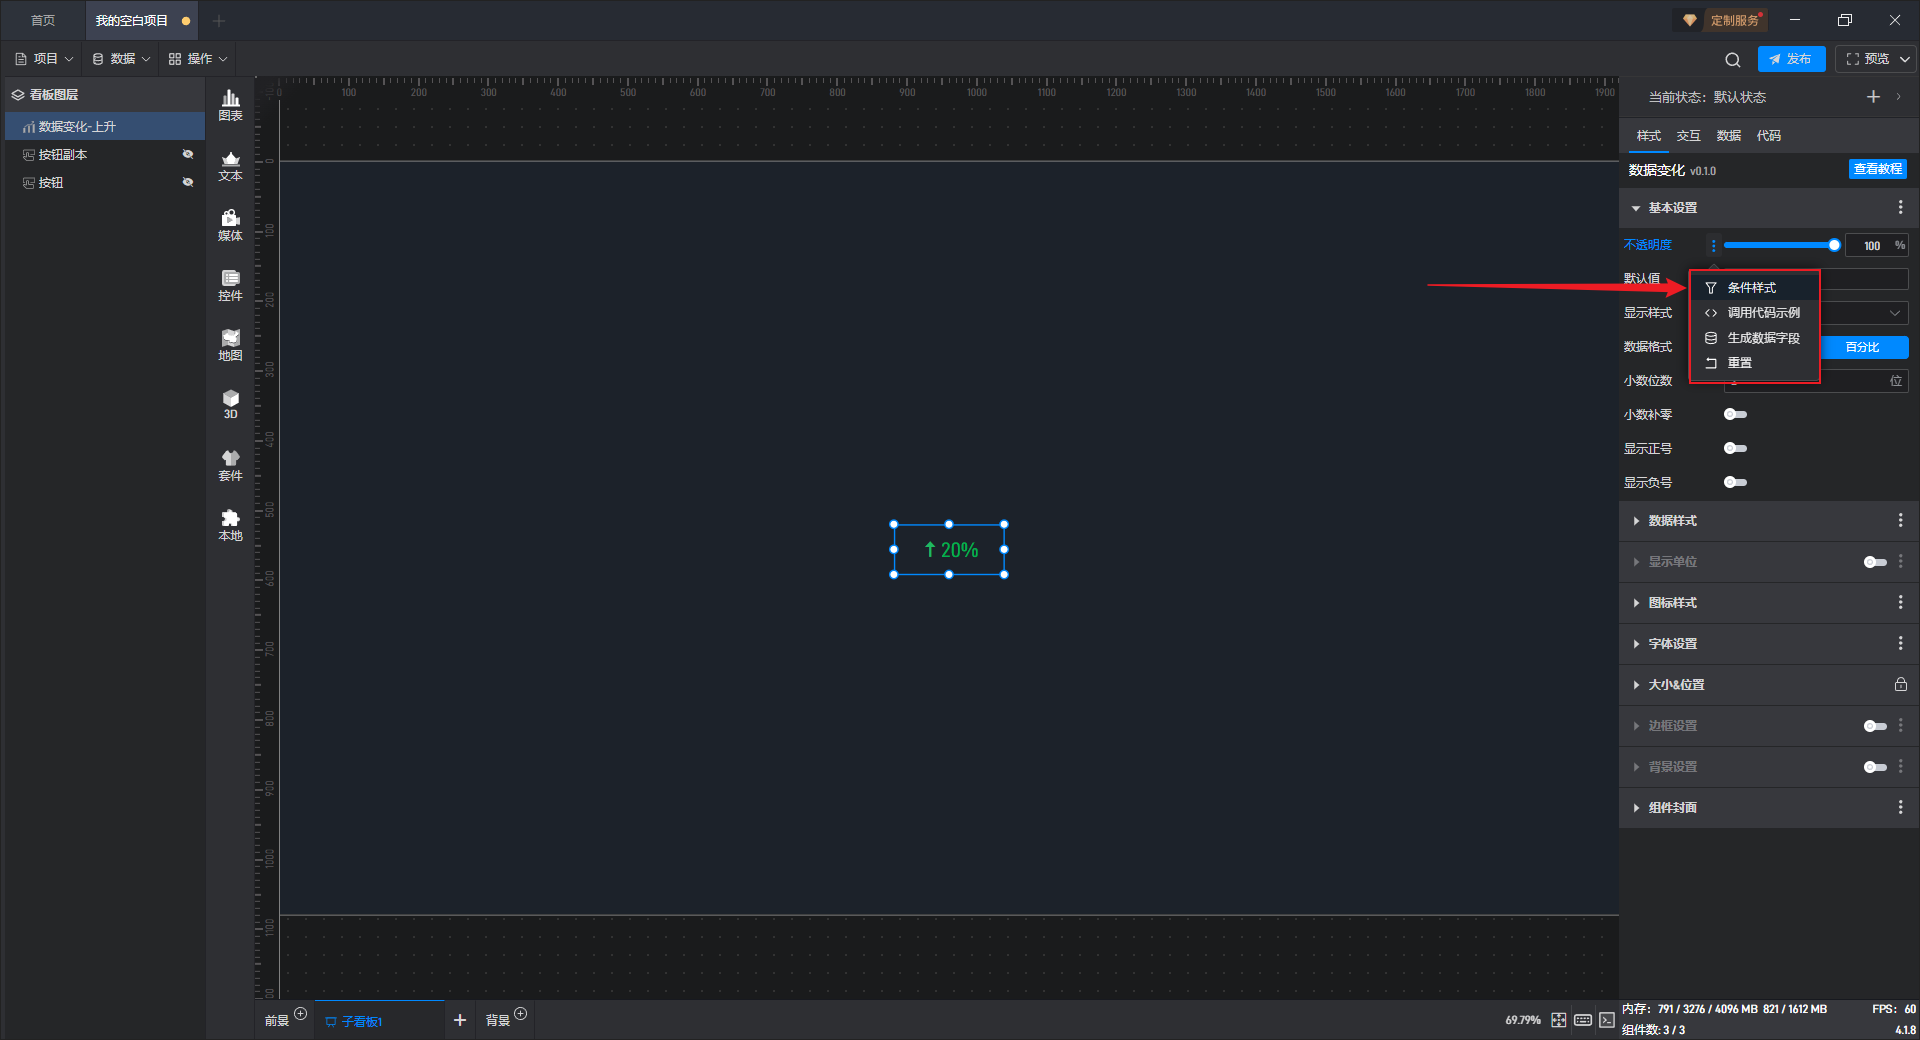Toggle the 显示正号 switch

pos(1735,448)
